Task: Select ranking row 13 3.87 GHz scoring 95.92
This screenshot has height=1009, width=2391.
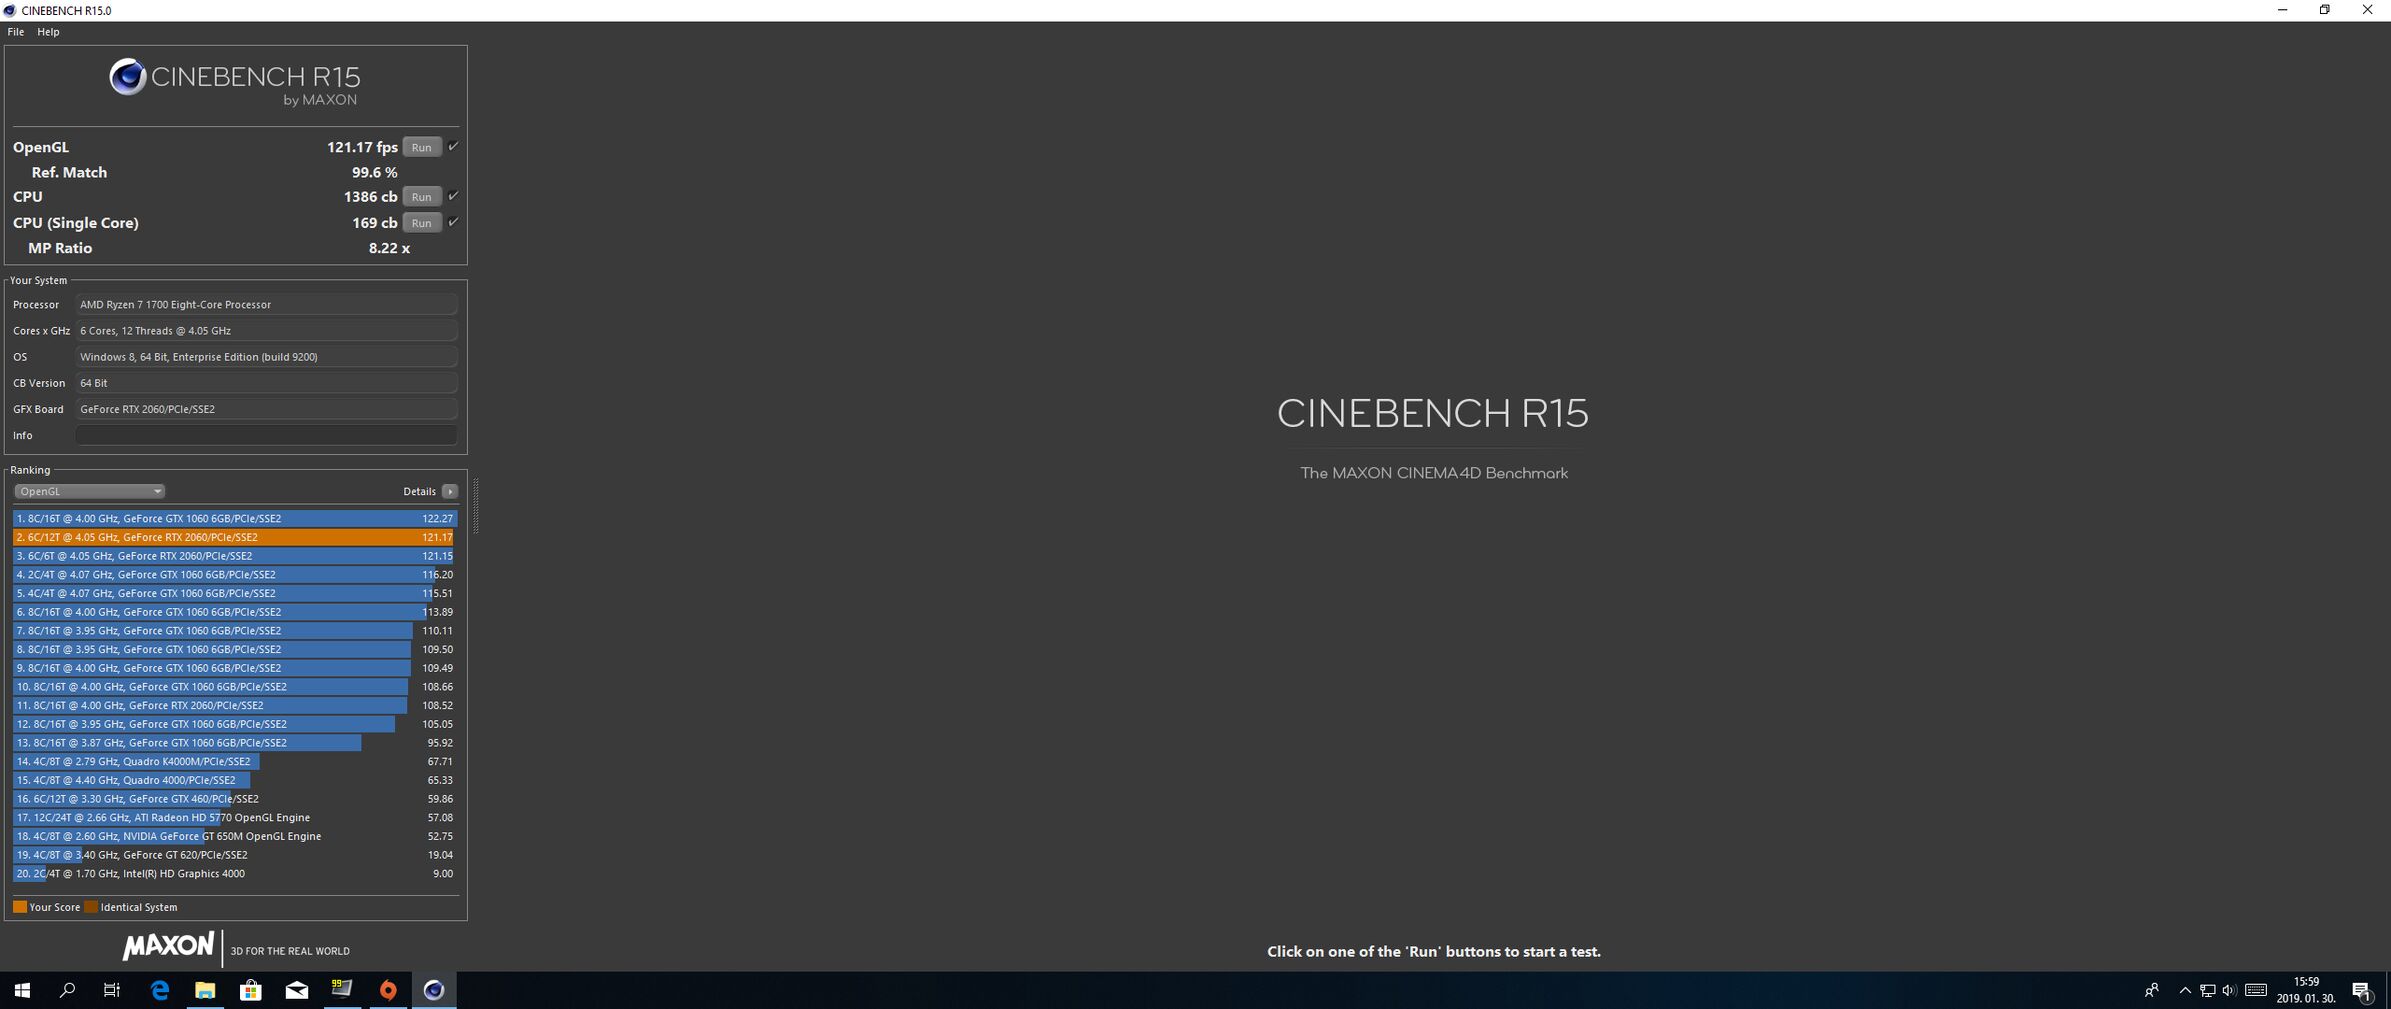Action: click(x=235, y=743)
